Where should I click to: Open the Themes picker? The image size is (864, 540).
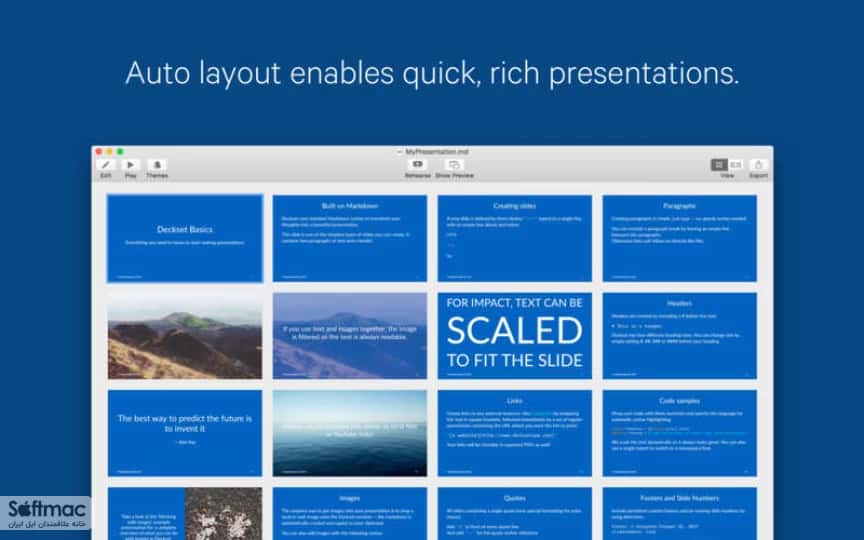pyautogui.click(x=157, y=165)
